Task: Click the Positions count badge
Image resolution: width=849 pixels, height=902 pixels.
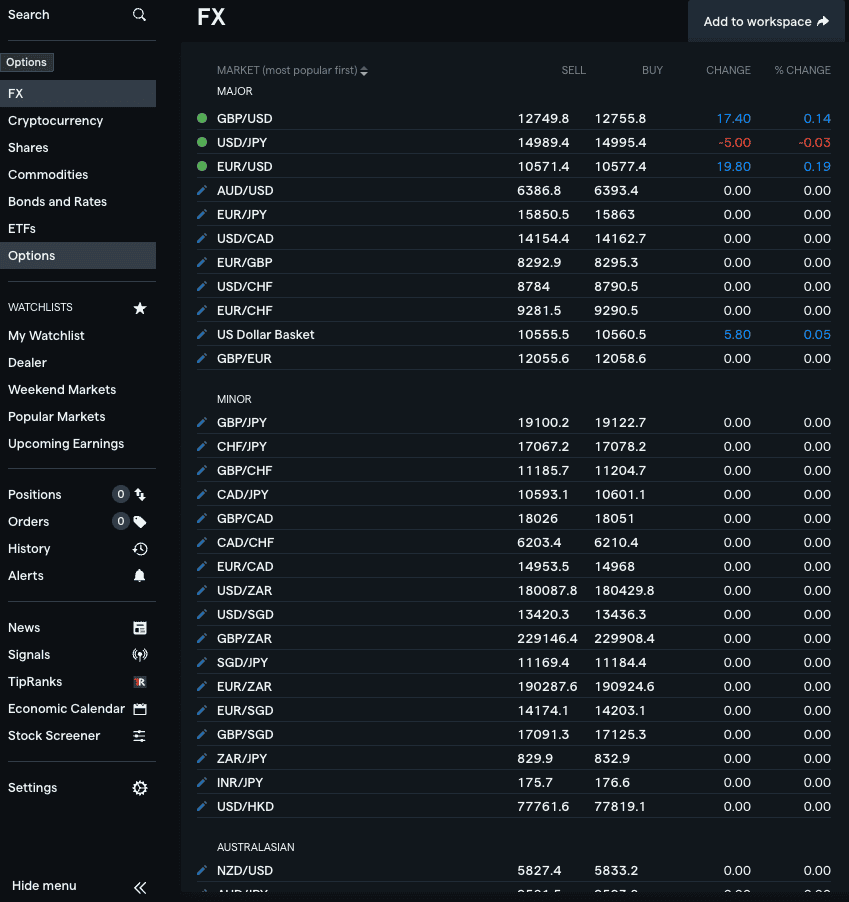Action: click(x=120, y=494)
